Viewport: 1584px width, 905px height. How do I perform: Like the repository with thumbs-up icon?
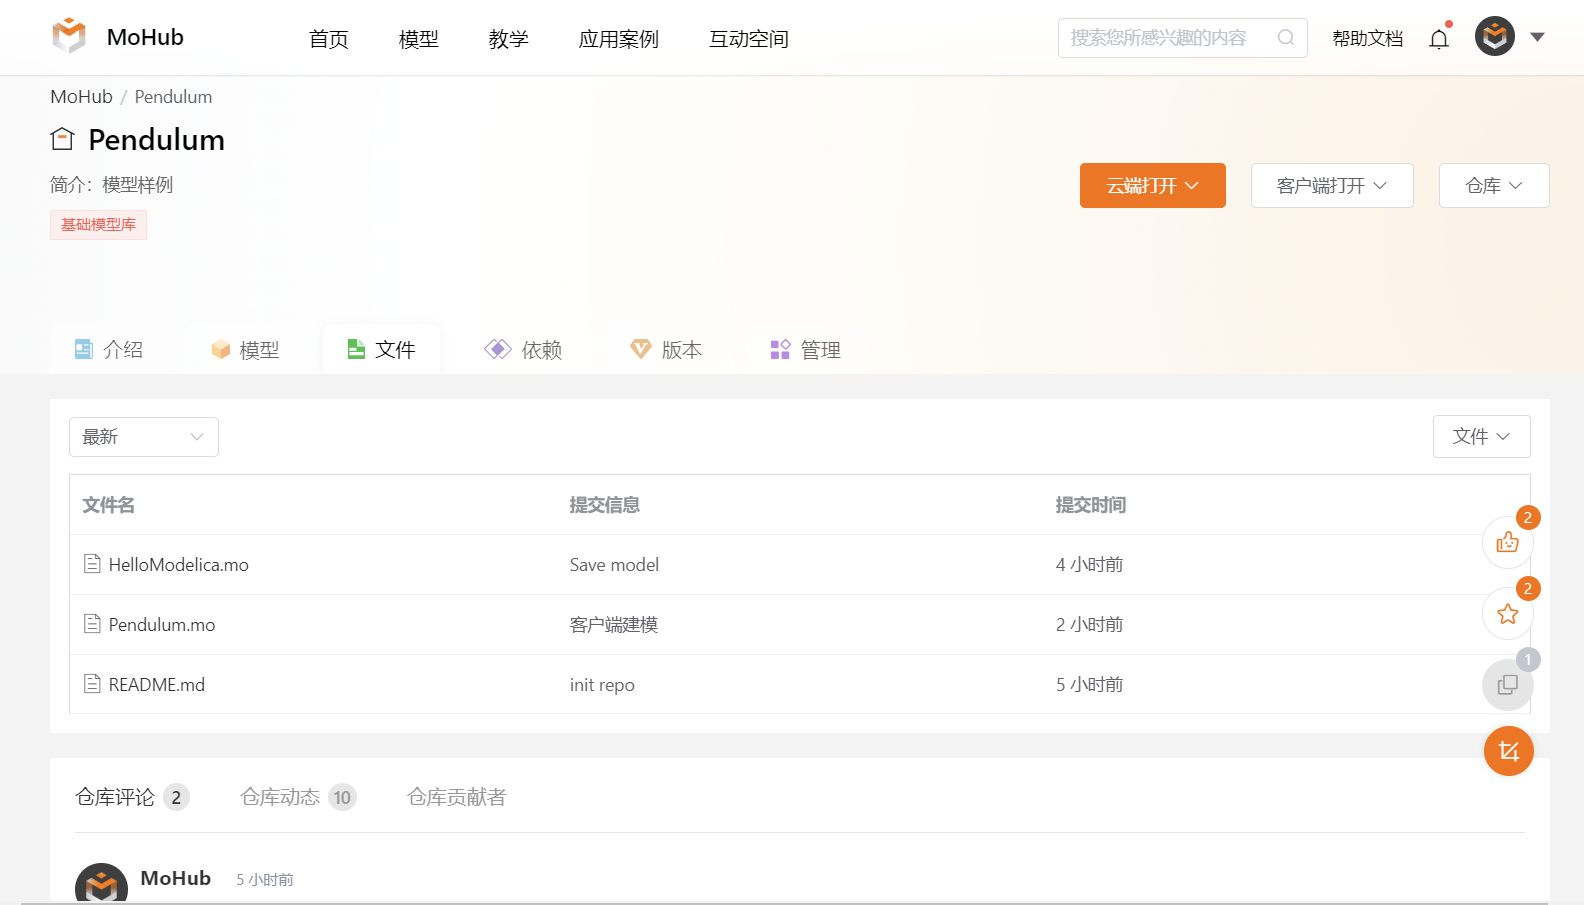tap(1508, 542)
